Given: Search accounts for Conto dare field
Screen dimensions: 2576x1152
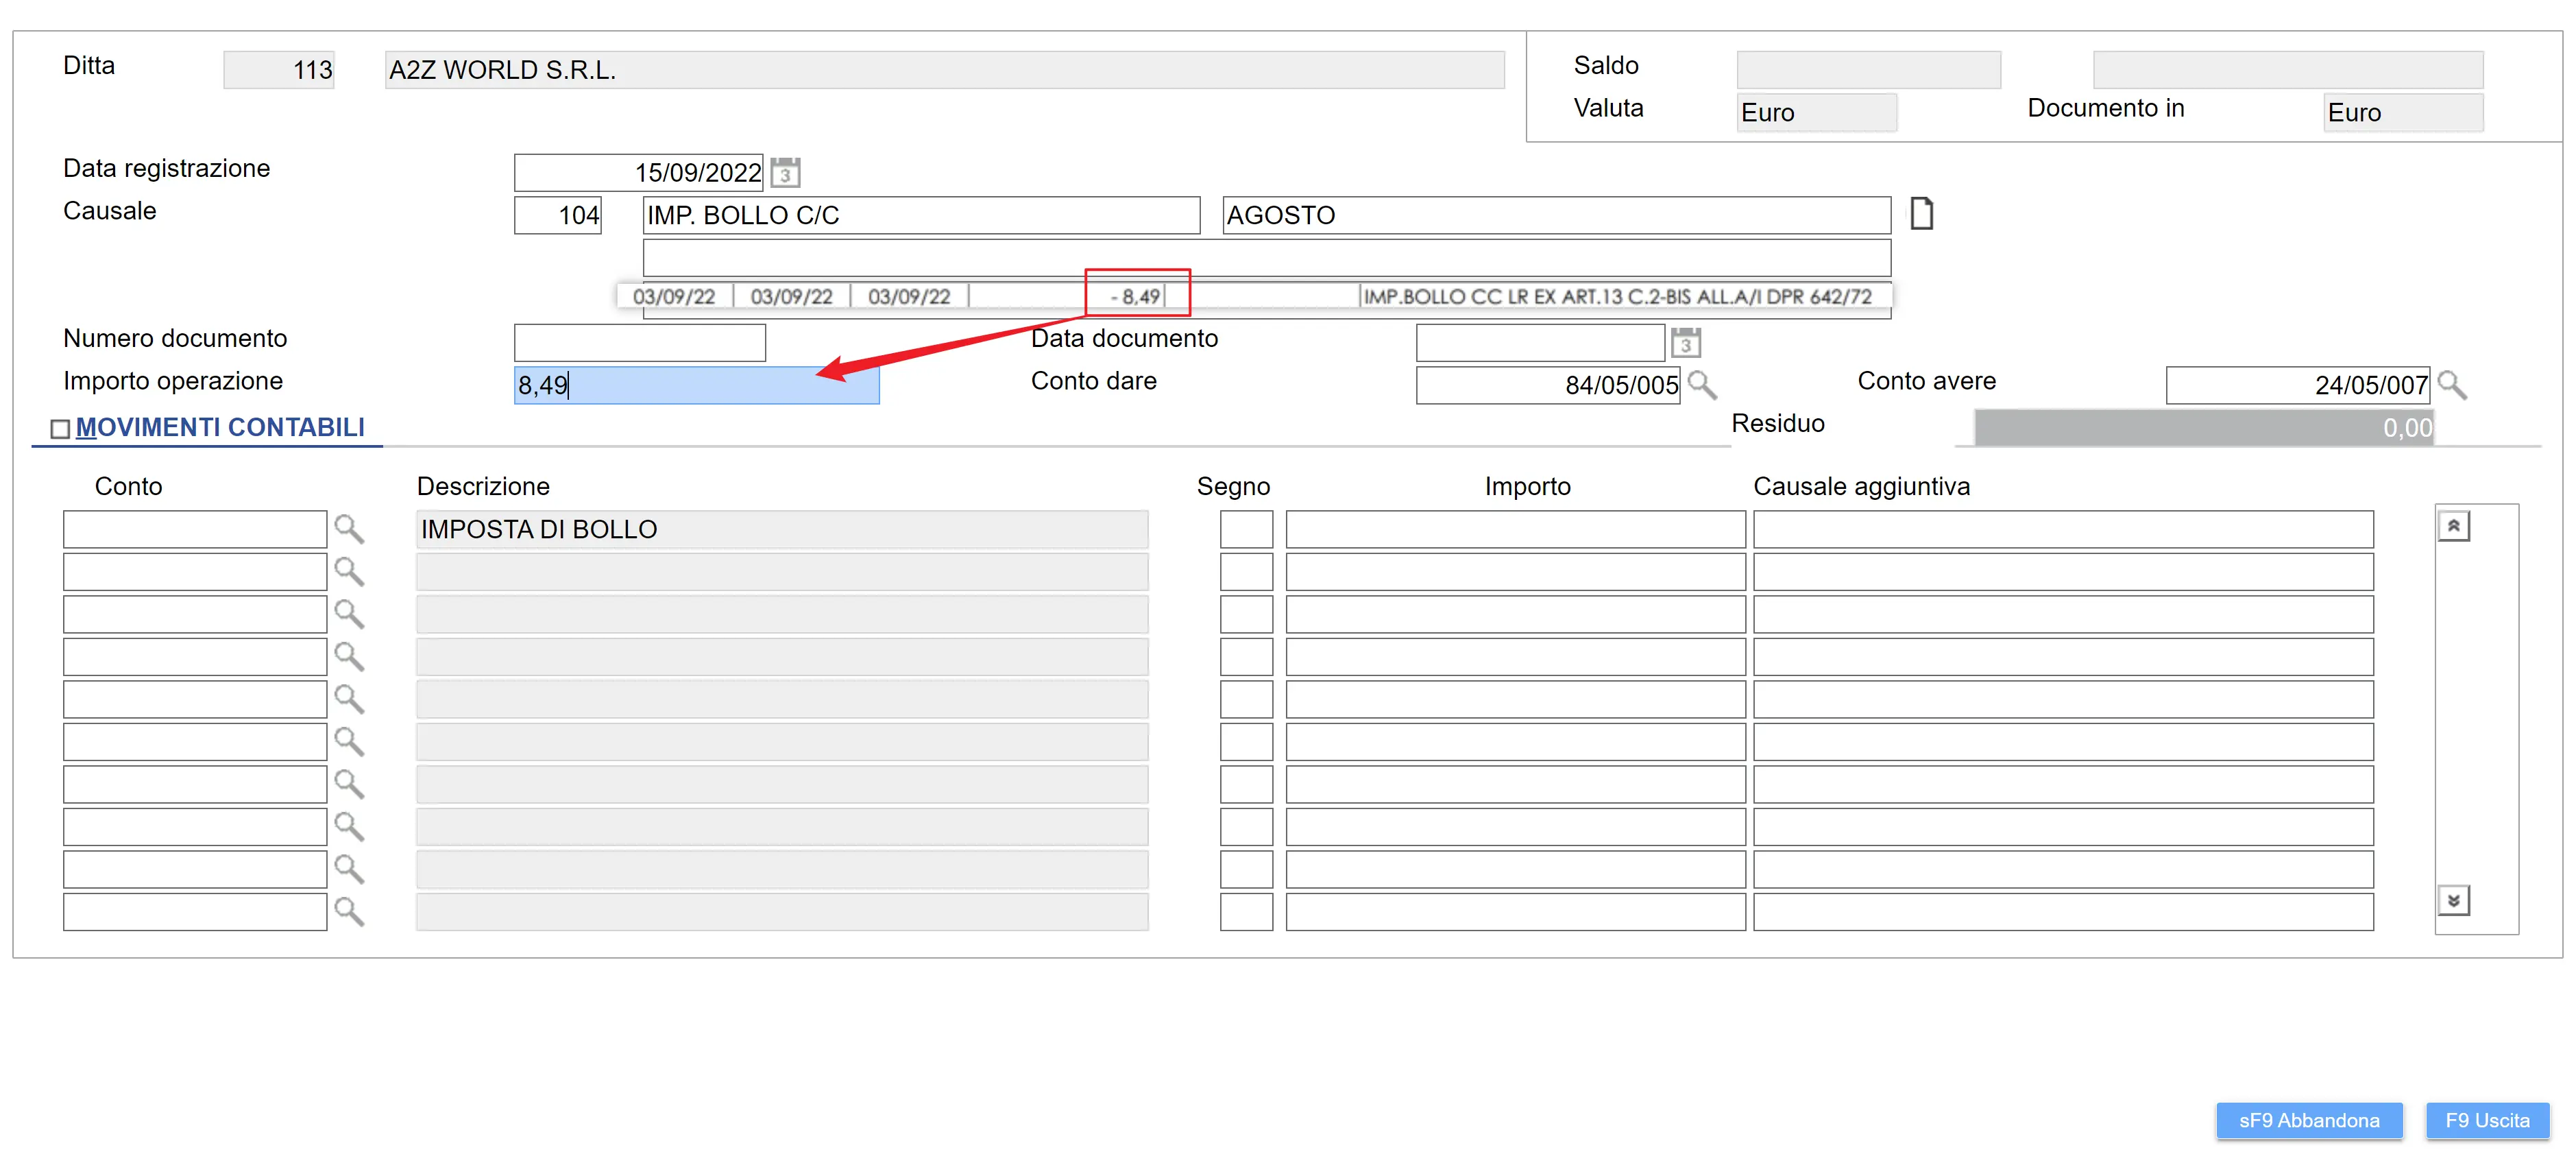Looking at the screenshot, I should (x=1701, y=385).
